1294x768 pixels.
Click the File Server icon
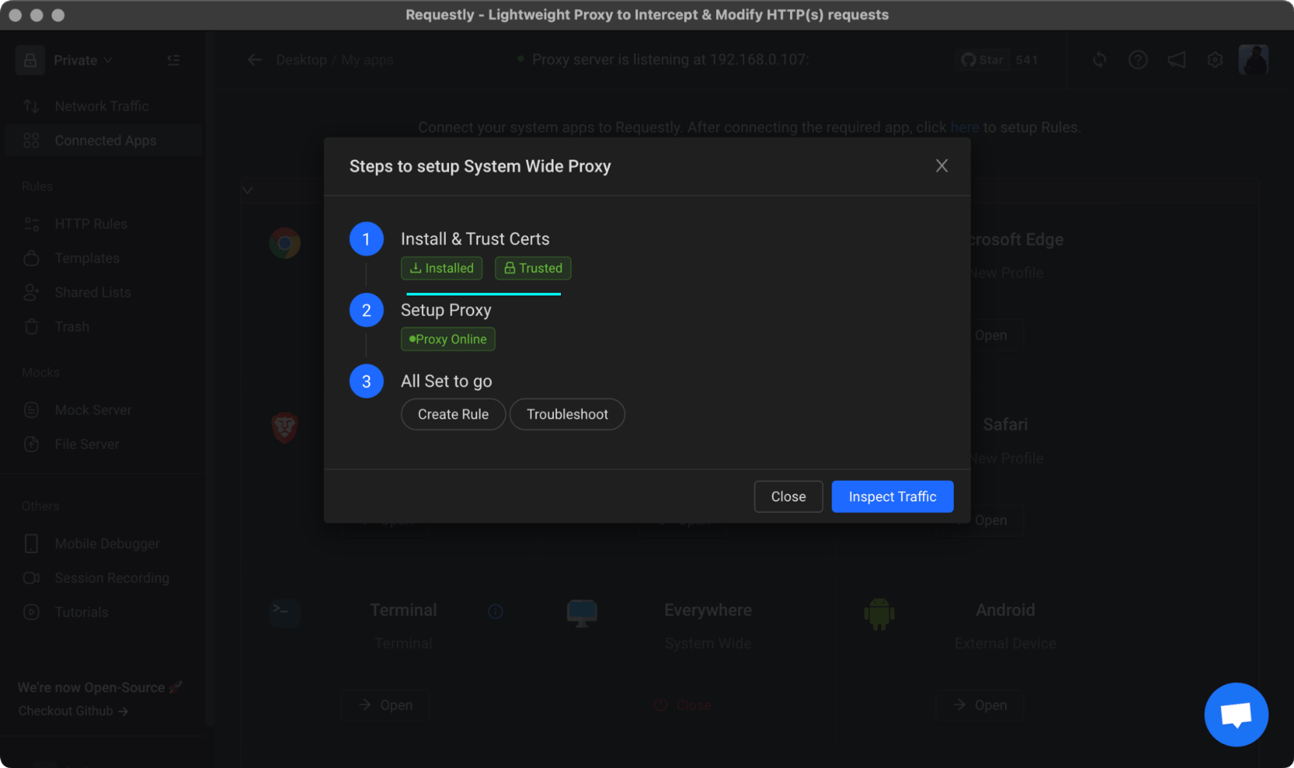pos(31,444)
